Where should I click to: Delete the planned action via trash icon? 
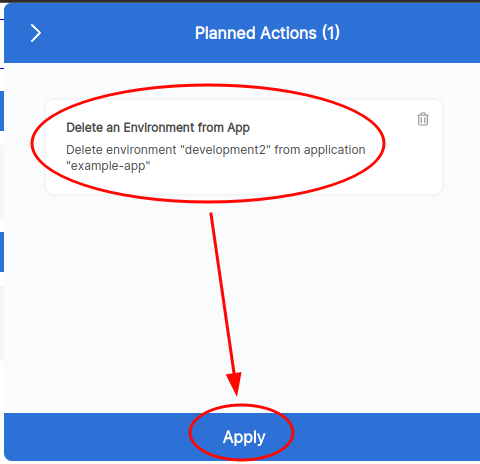click(423, 119)
